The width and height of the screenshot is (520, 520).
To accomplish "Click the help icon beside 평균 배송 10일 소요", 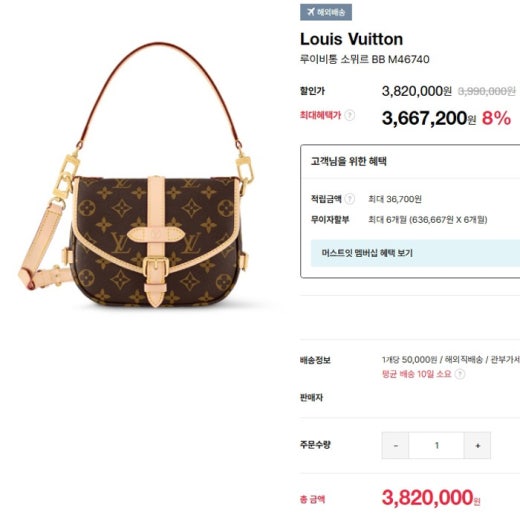I will point(460,374).
